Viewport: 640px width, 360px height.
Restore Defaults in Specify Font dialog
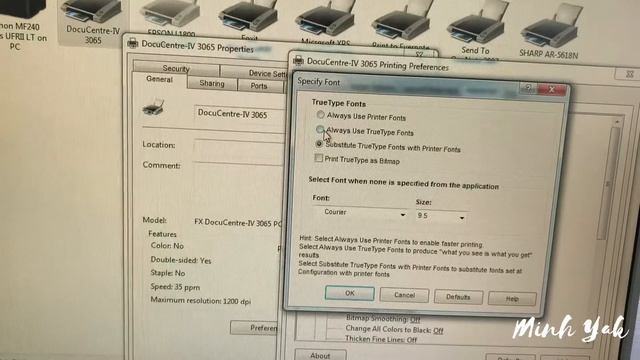tap(458, 297)
